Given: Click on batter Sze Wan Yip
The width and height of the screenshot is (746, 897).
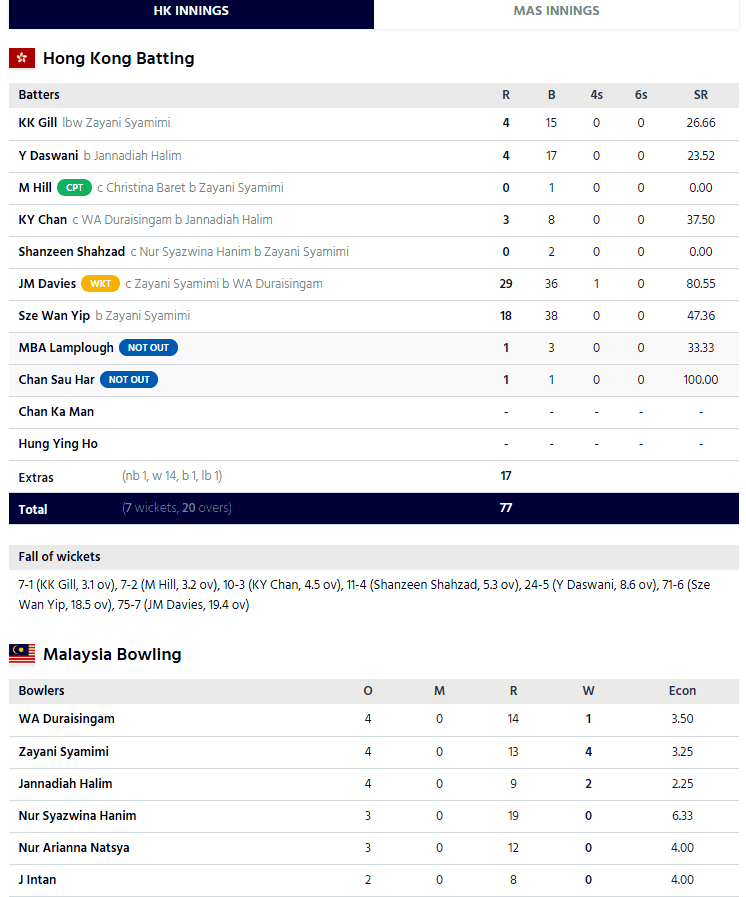Looking at the screenshot, I should click(54, 316).
